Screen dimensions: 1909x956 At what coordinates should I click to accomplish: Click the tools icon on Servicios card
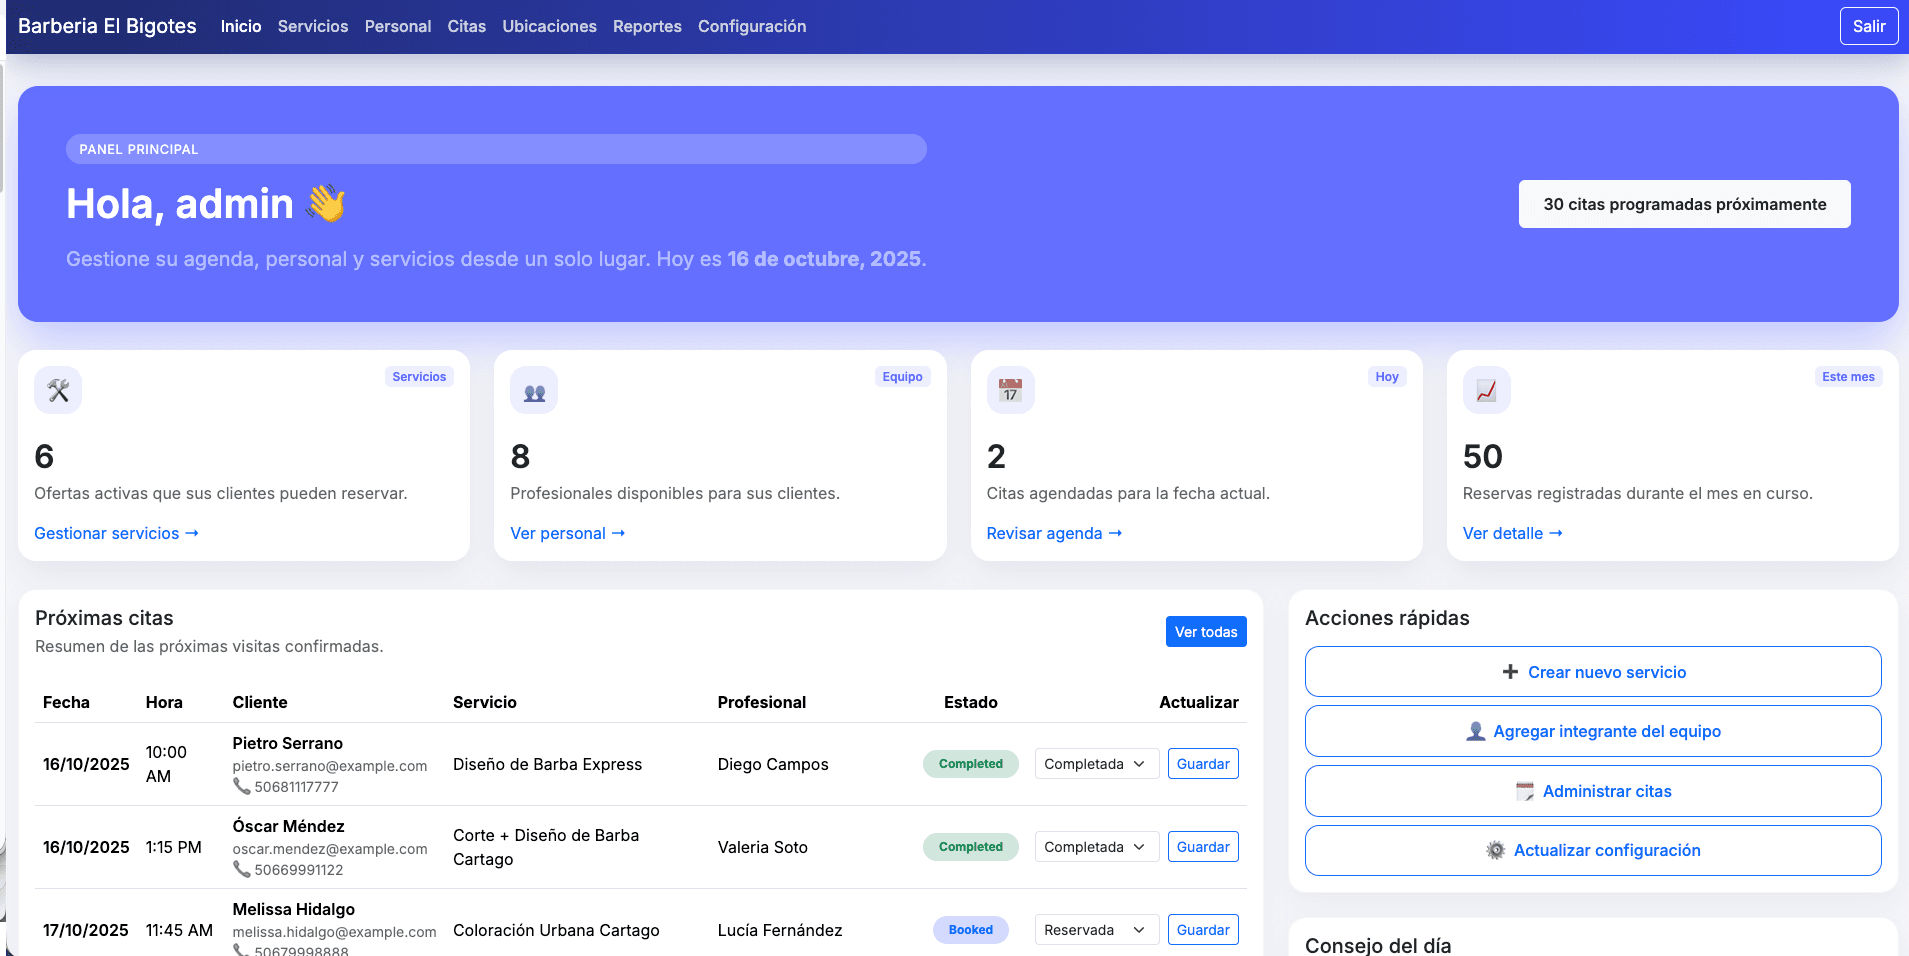(x=58, y=390)
